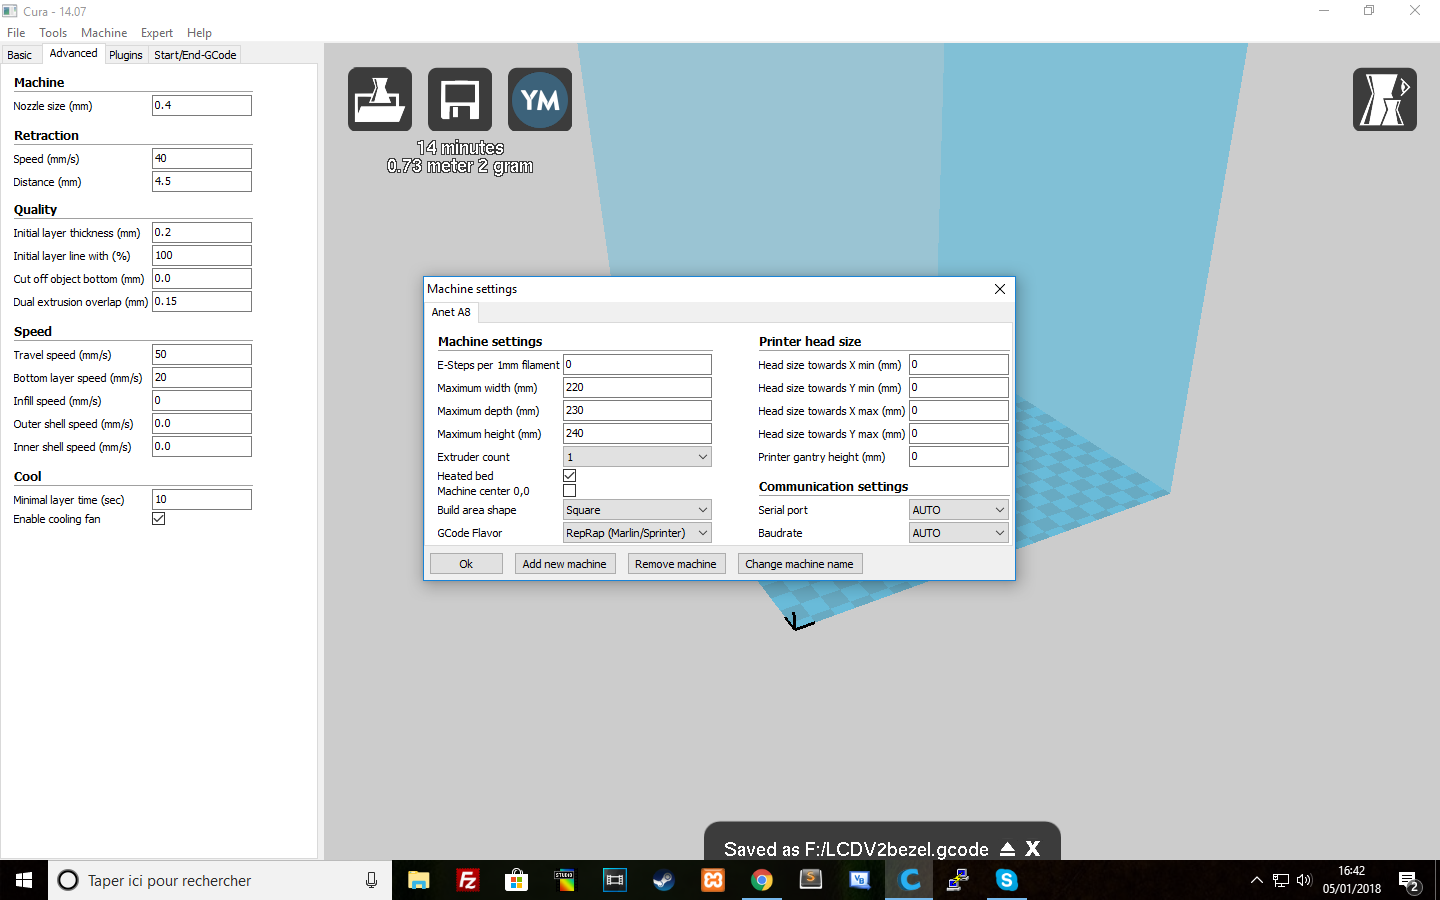Click the Minimal layer time field
Image resolution: width=1440 pixels, height=900 pixels.
coord(202,499)
